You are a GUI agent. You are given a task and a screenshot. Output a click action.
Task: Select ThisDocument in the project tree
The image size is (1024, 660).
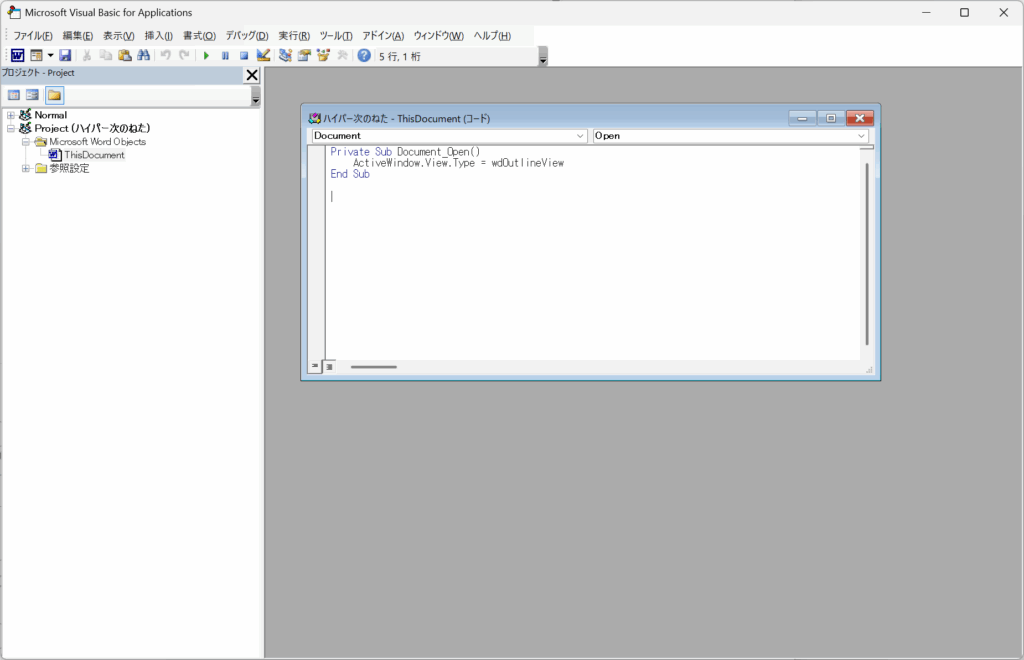tap(94, 155)
